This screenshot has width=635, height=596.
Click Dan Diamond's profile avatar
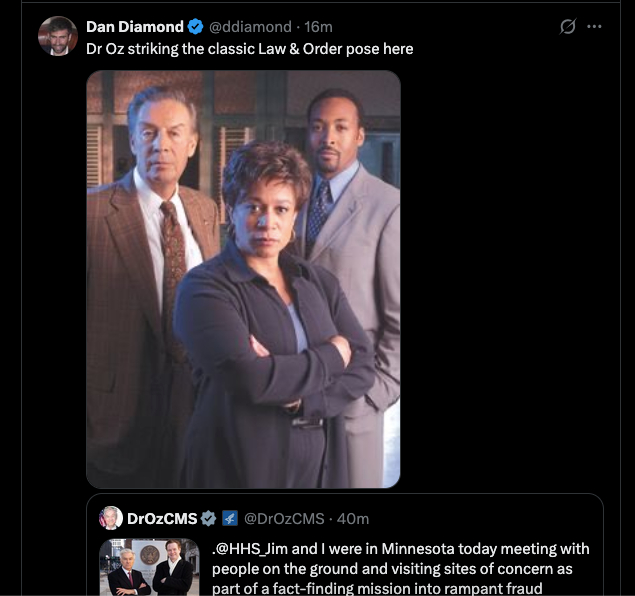point(57,36)
